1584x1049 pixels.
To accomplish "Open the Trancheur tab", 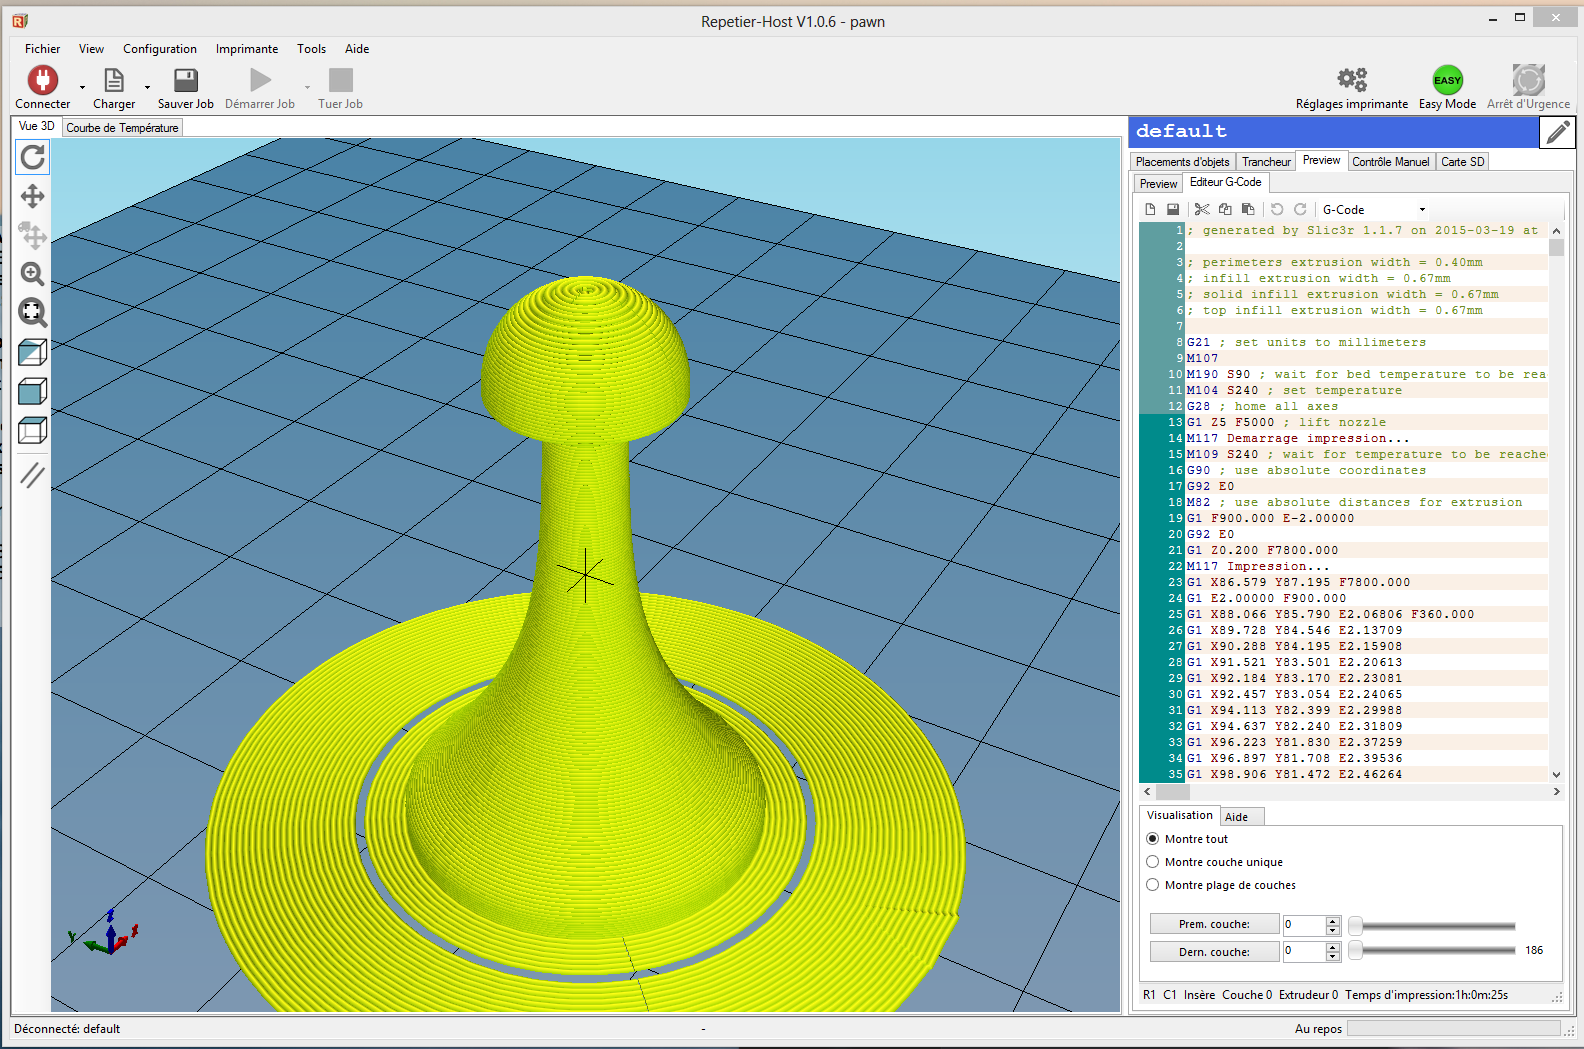I will coord(1266,162).
